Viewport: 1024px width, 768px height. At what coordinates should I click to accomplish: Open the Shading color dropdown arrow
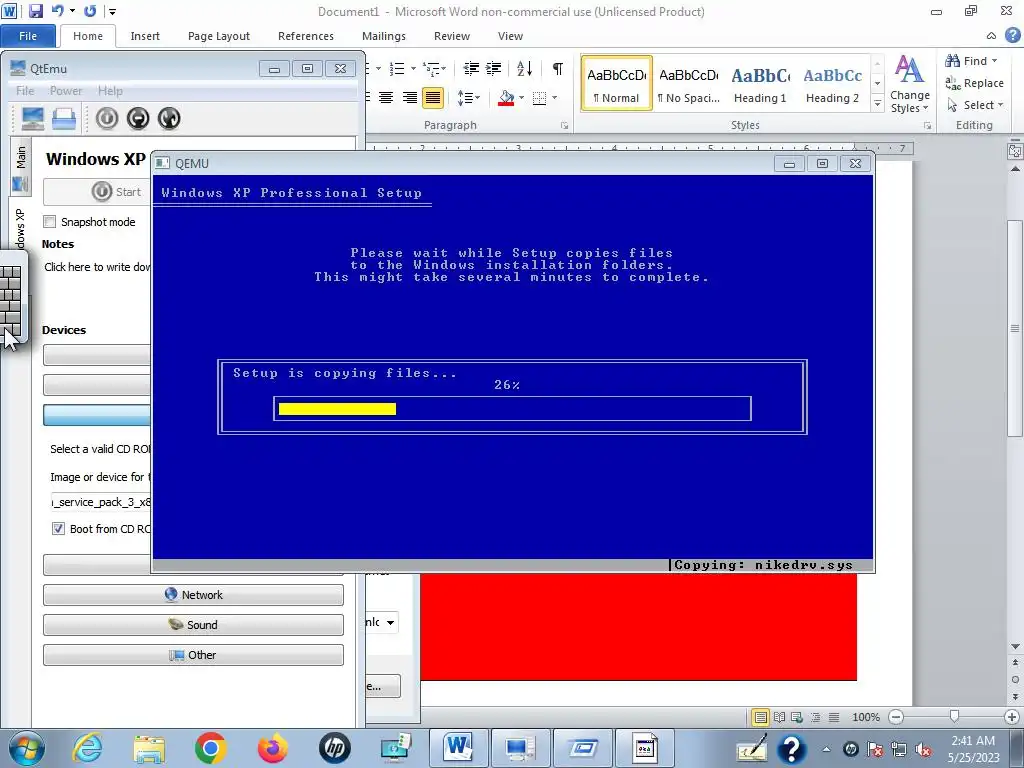click(522, 98)
